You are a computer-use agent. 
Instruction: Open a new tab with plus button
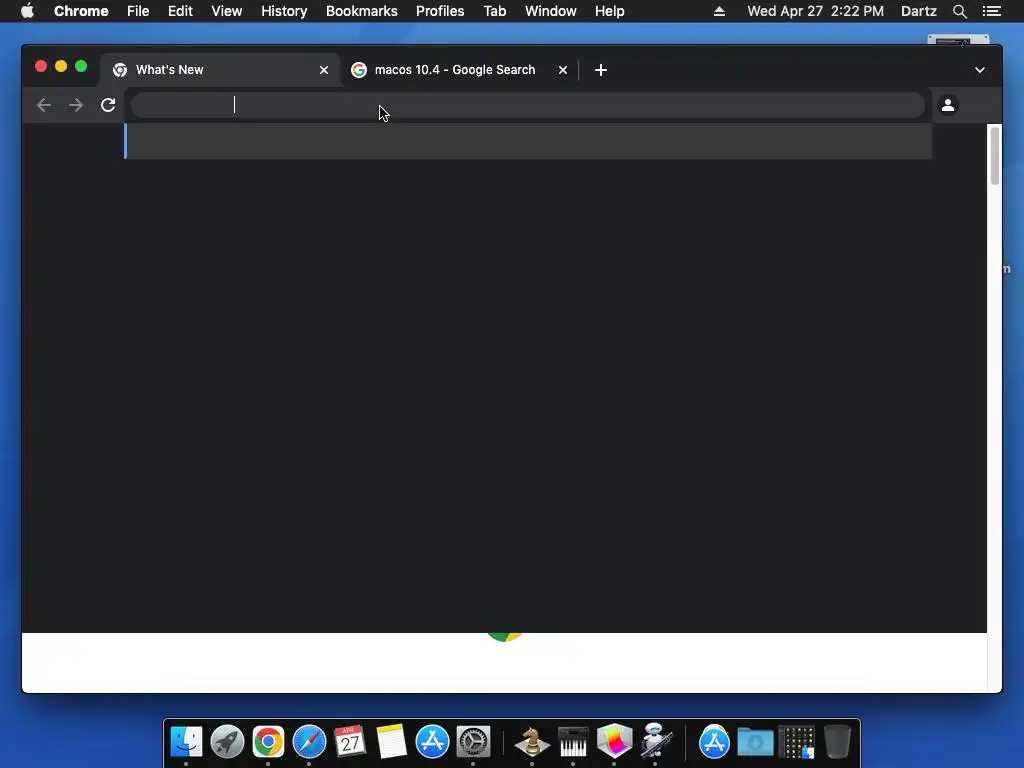601,70
